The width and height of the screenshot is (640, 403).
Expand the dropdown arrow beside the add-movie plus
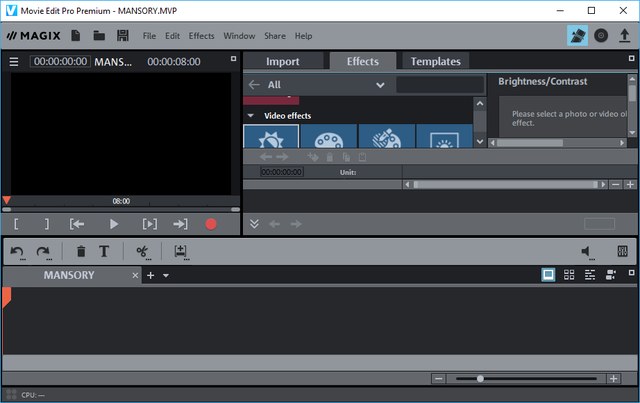[166, 275]
